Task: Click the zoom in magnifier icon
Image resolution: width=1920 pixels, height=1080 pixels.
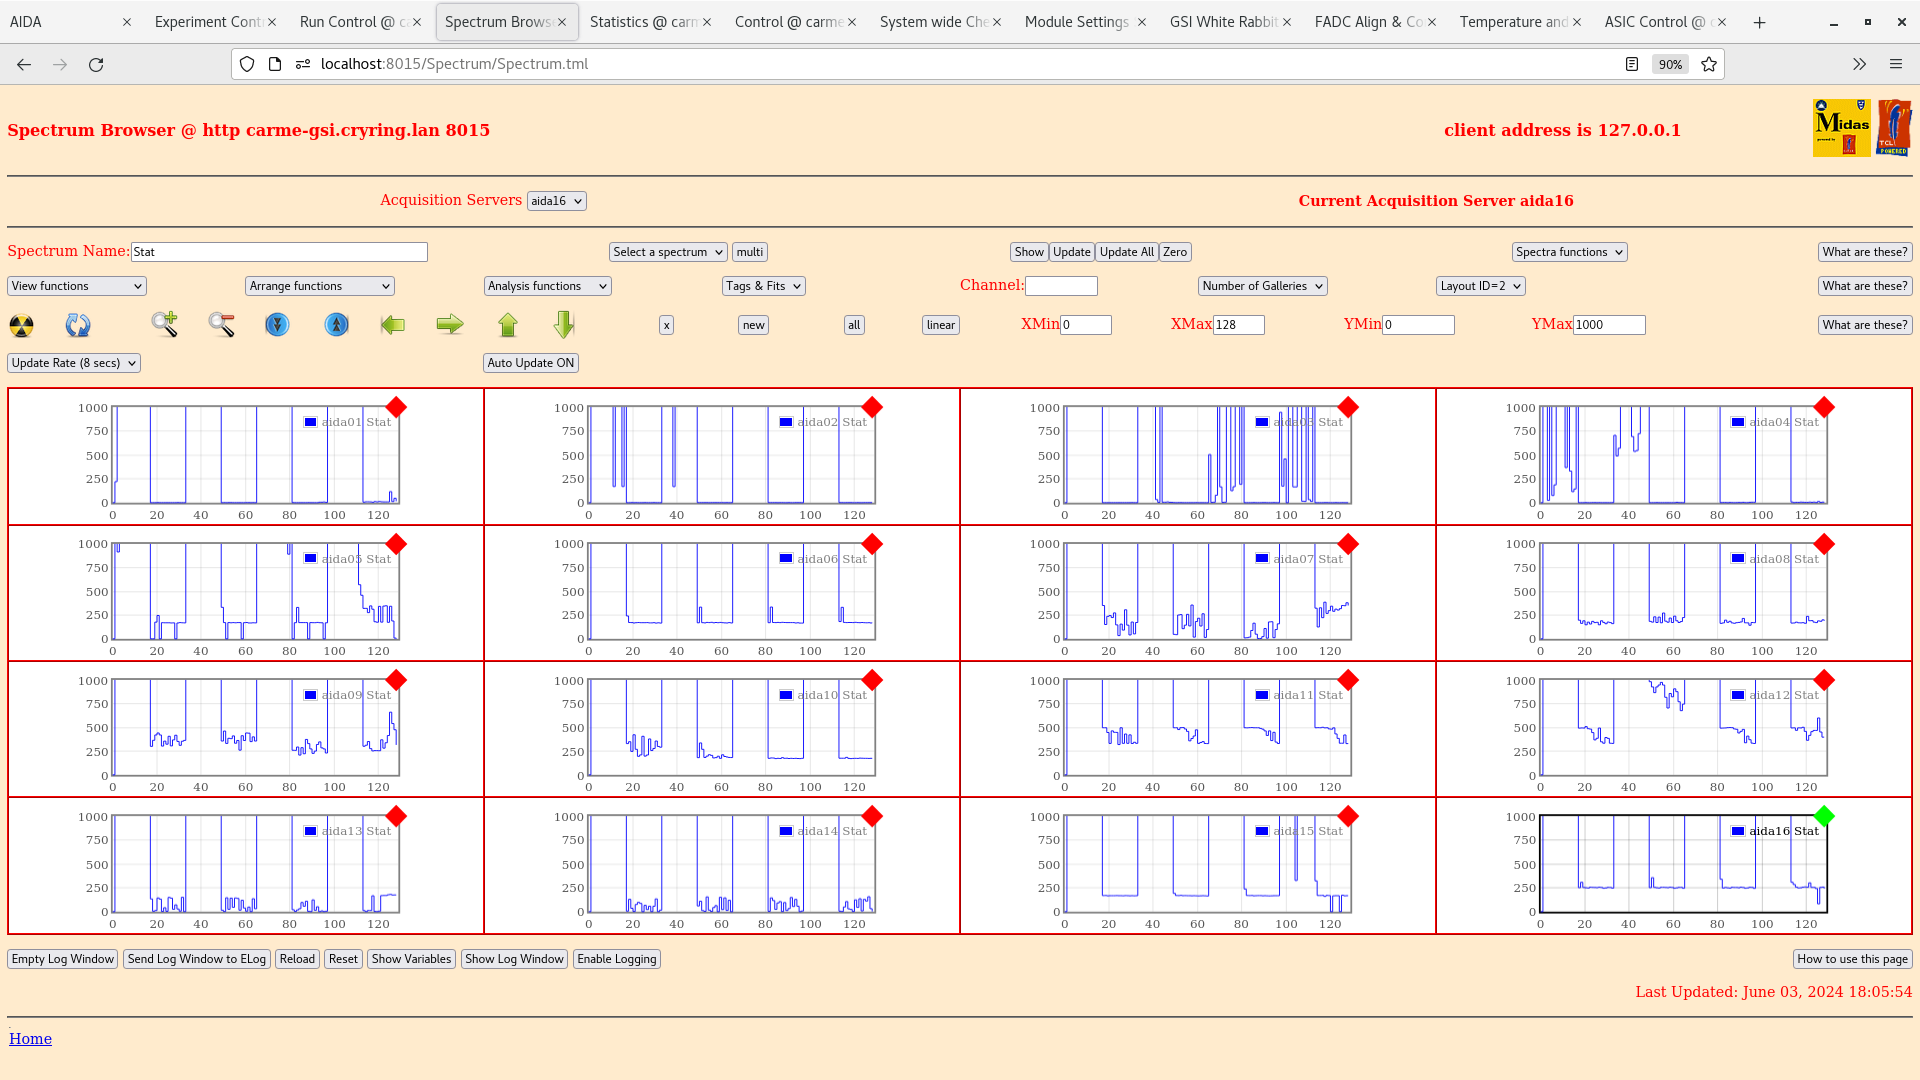Action: pos(164,324)
